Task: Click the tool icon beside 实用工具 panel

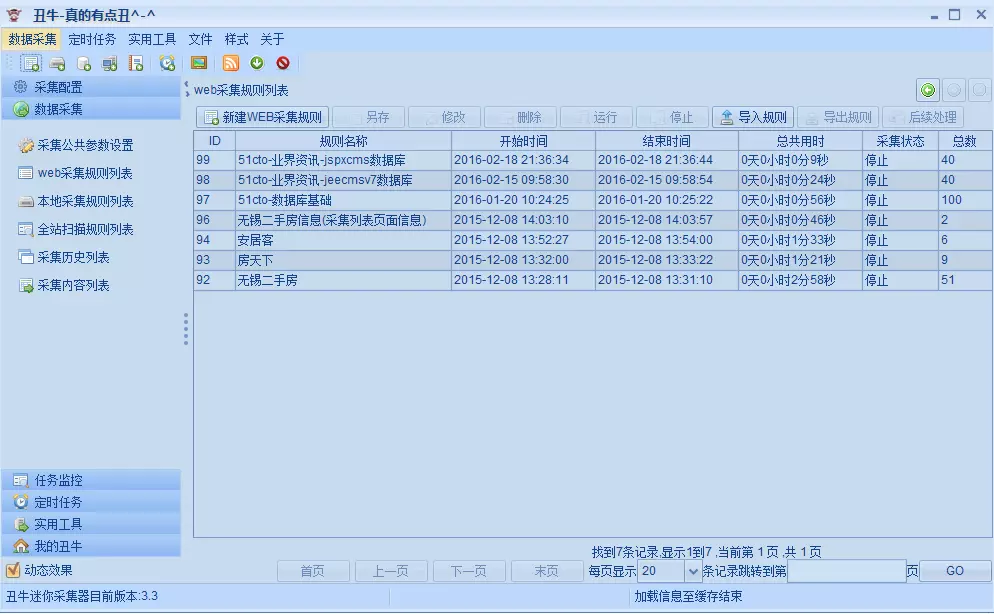Action: (21, 524)
